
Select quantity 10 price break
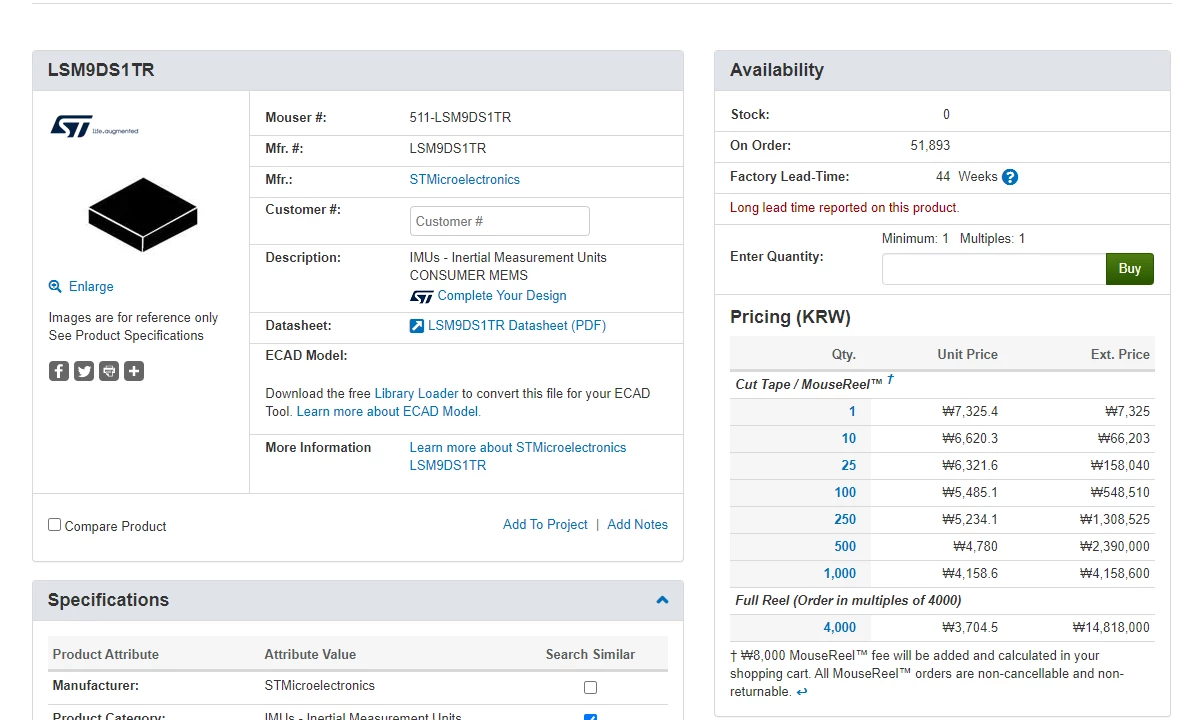849,439
